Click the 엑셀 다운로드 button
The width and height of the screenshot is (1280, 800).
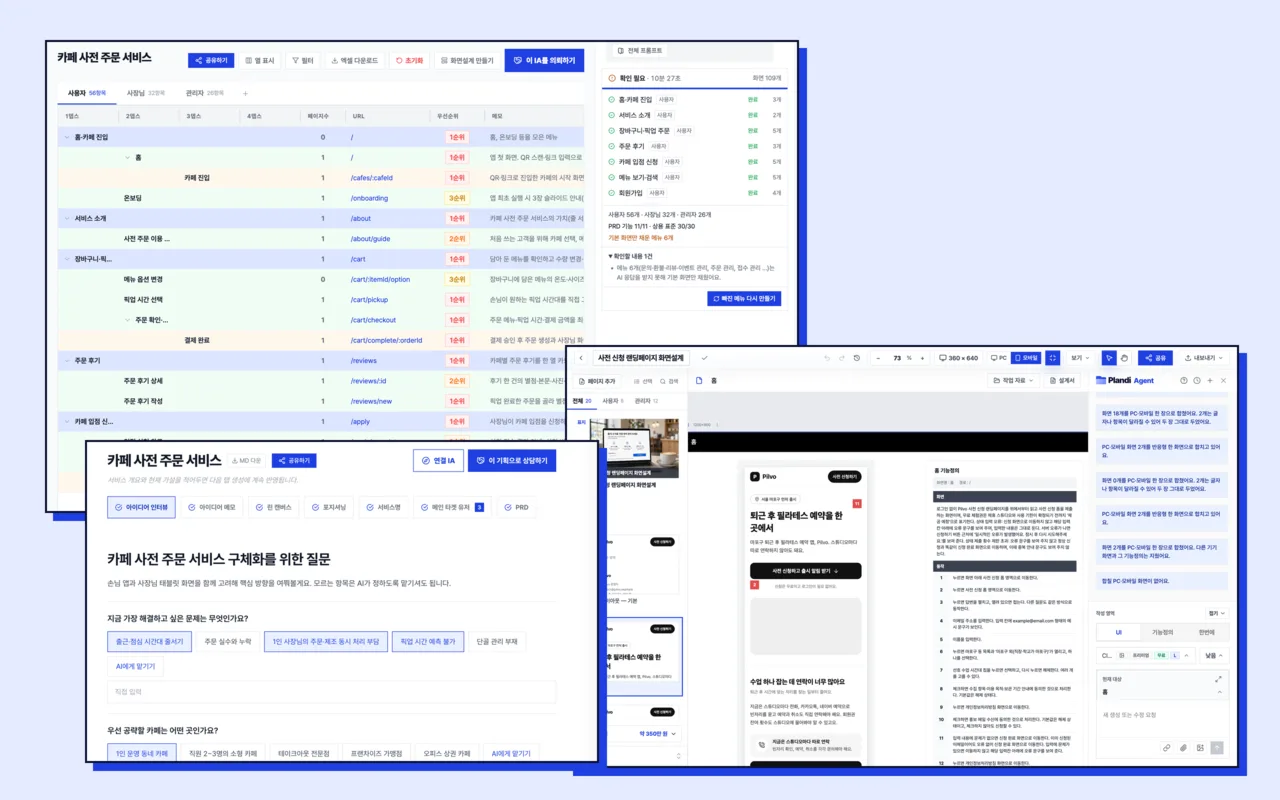pyautogui.click(x=354, y=60)
